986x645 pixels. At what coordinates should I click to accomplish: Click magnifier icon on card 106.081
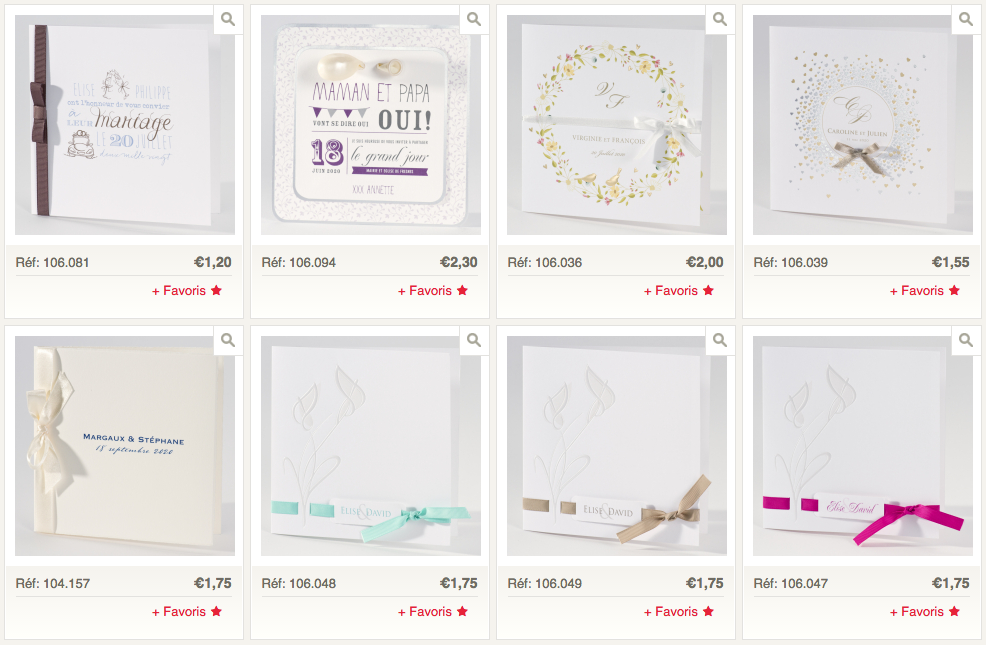tap(228, 19)
